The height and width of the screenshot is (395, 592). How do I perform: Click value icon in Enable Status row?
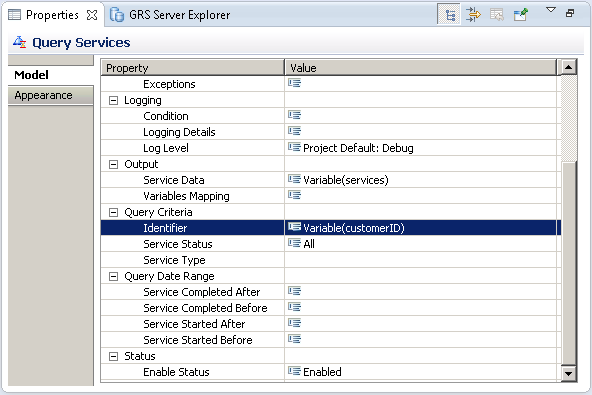[x=294, y=371]
